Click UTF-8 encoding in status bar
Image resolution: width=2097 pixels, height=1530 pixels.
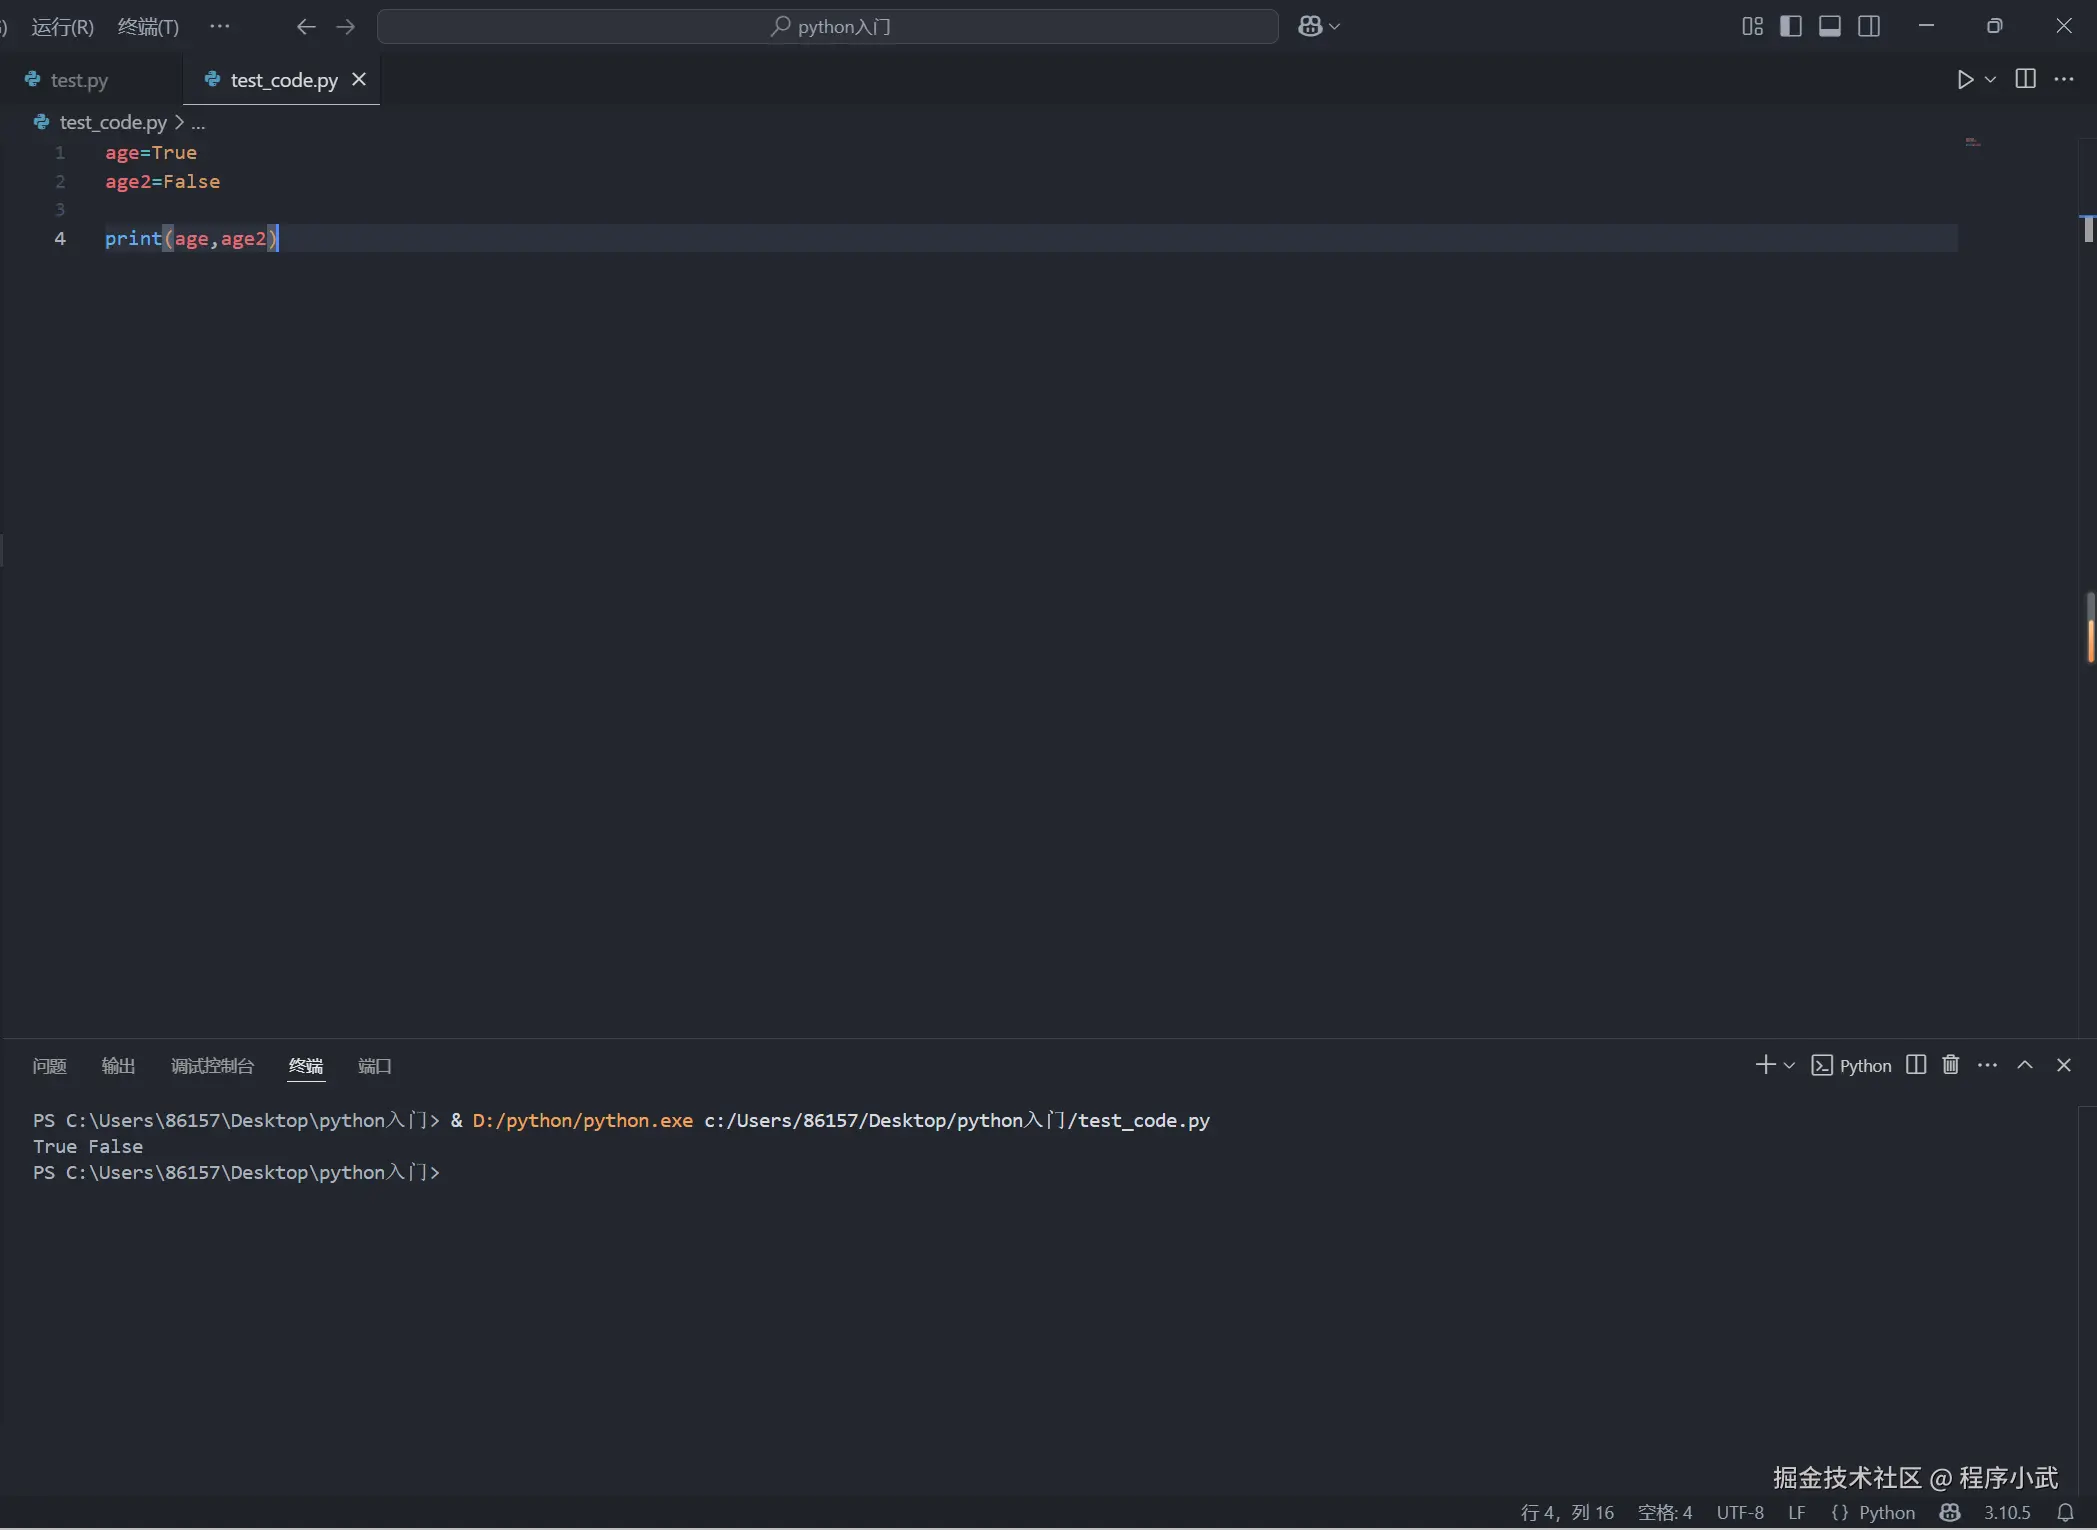pos(1739,1512)
